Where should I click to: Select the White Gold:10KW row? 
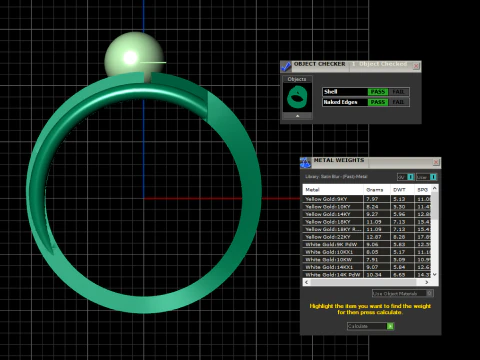pos(367,260)
